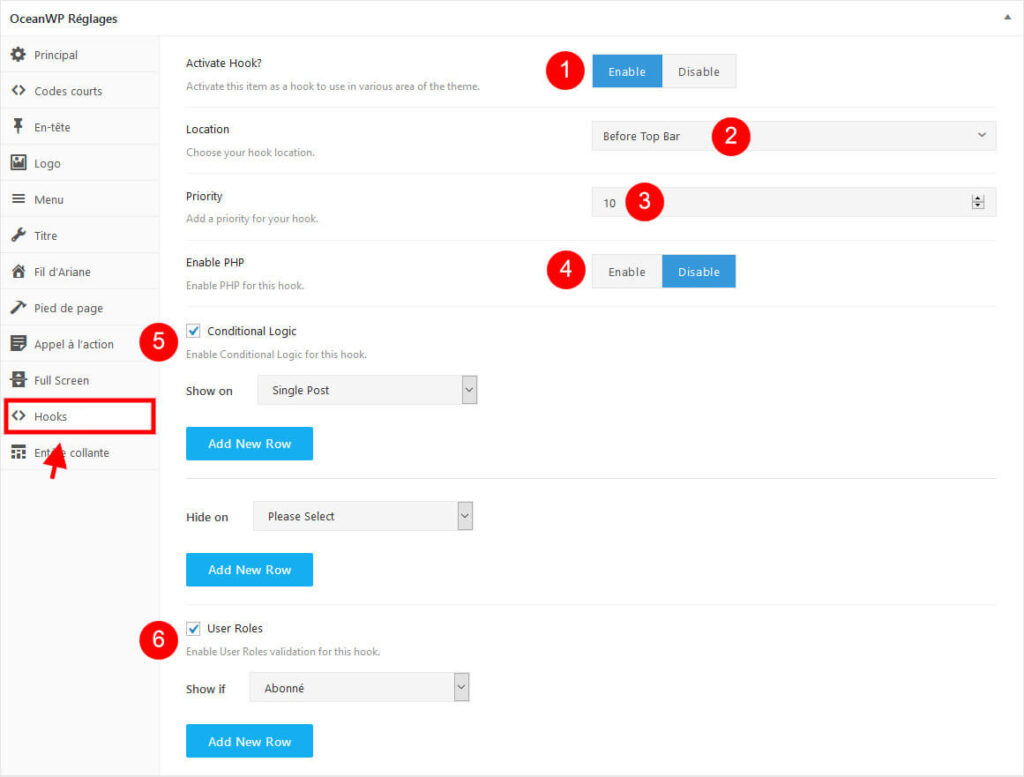Viewport: 1024px width, 777px height.
Task: Click the User Roles label text
Action: [234, 628]
